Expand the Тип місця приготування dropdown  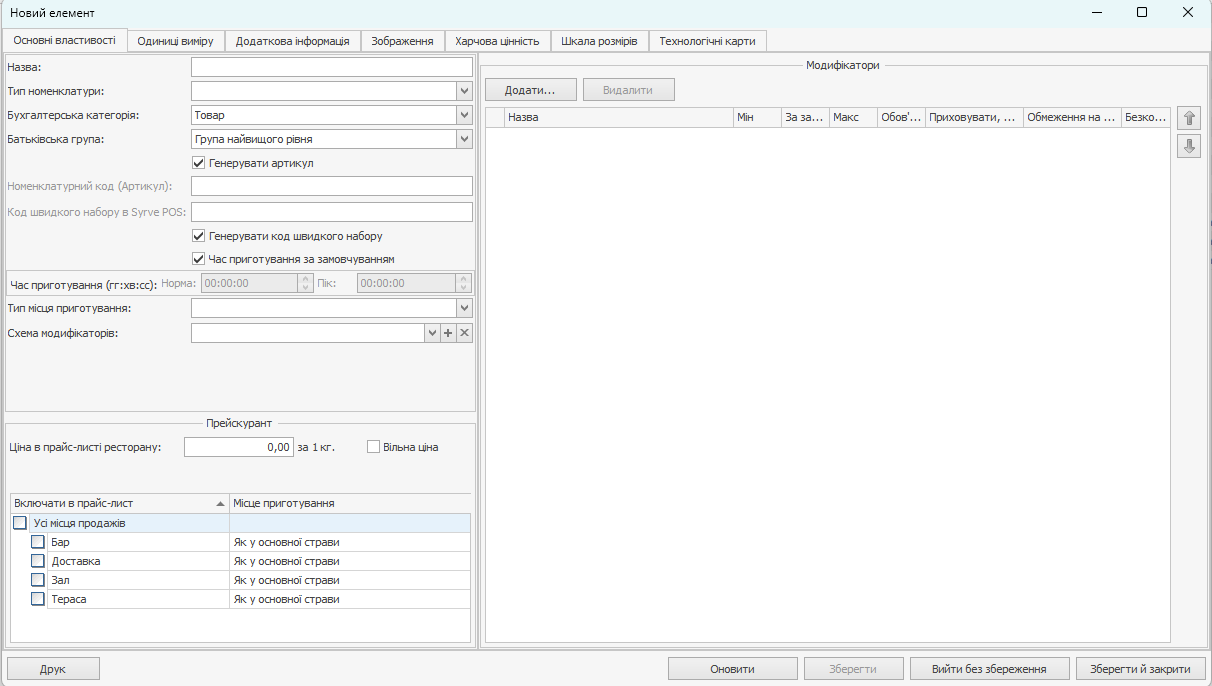(x=464, y=308)
